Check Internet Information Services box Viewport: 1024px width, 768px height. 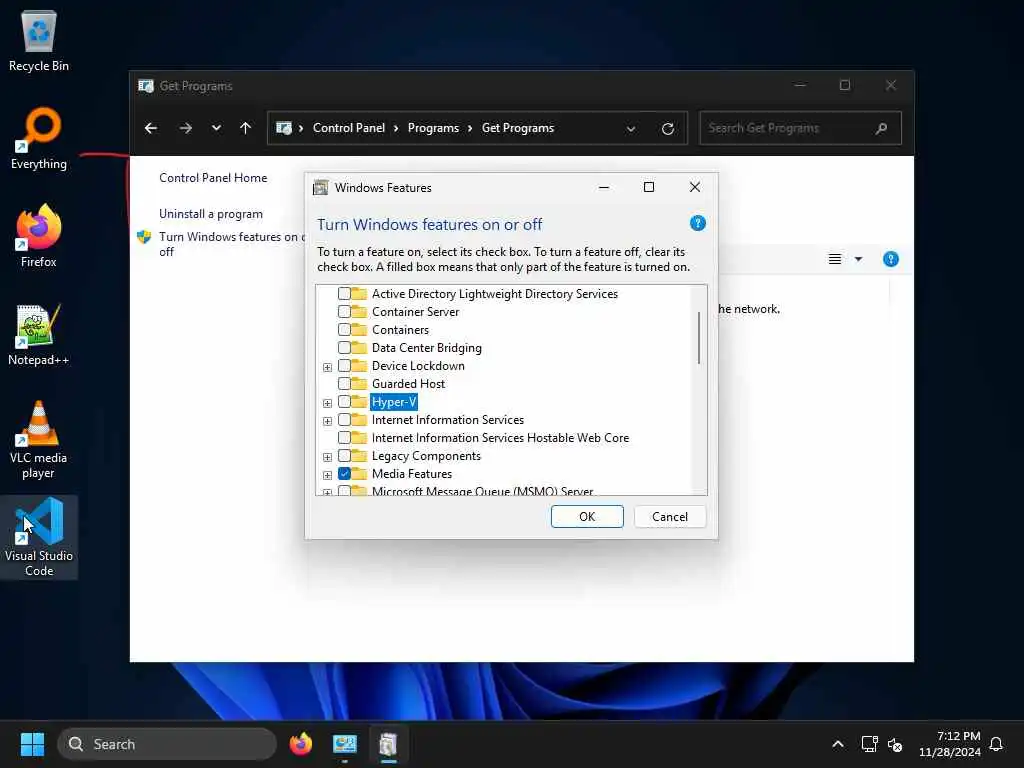click(344, 420)
